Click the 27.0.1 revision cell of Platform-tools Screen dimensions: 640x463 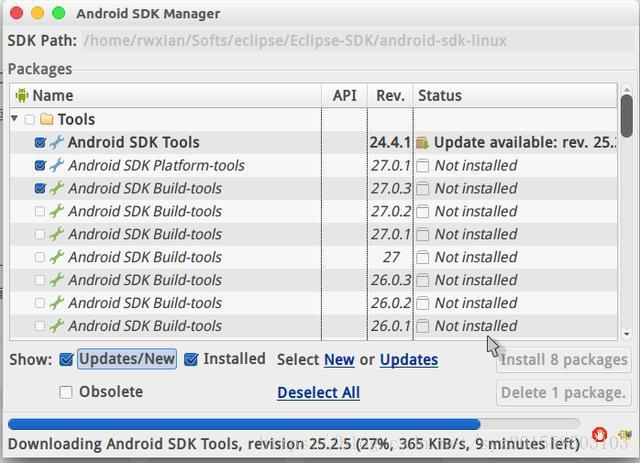pos(391,165)
